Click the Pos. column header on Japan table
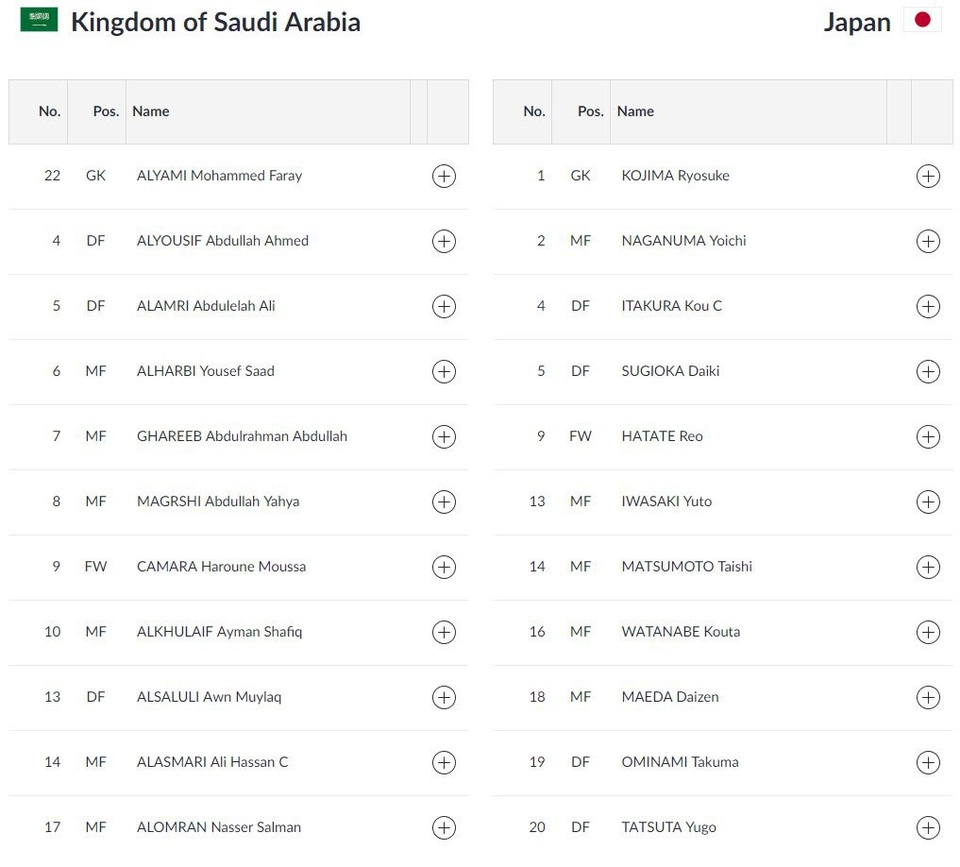960x867 pixels. click(590, 111)
